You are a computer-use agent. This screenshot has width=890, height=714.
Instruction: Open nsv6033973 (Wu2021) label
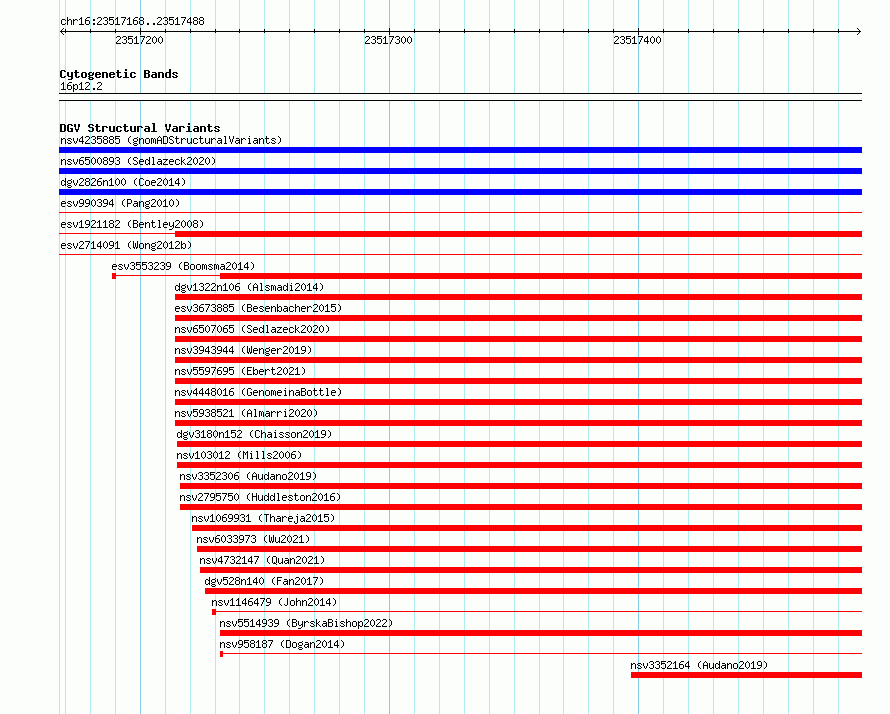(253, 539)
